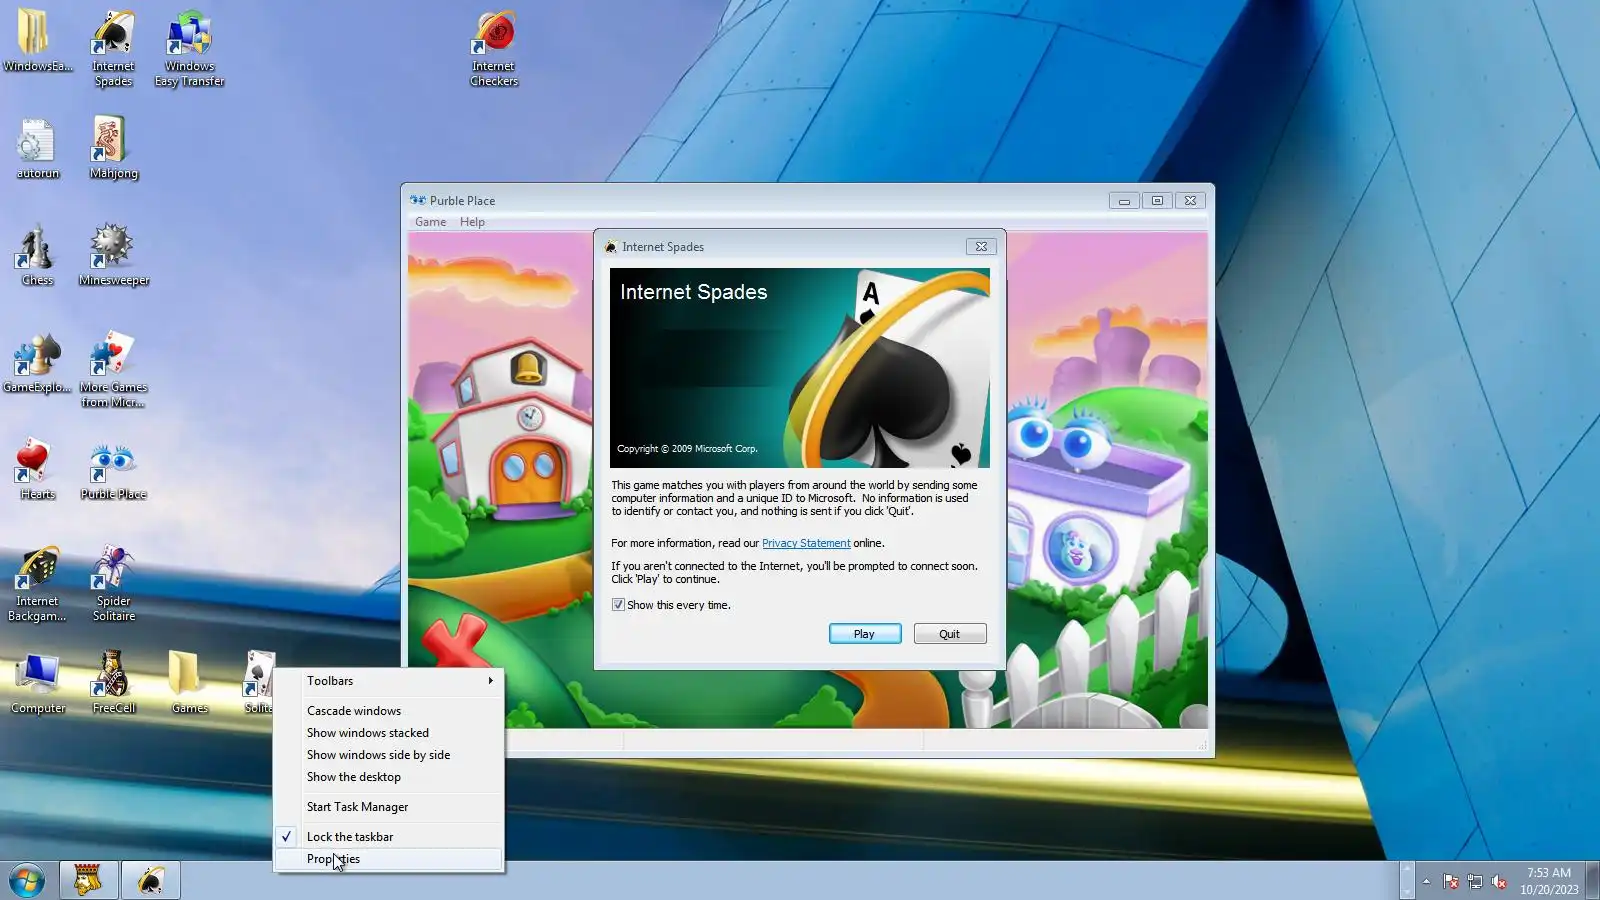The height and width of the screenshot is (900, 1600).
Task: Choose 'Show windows stacked' option
Action: click(389, 733)
